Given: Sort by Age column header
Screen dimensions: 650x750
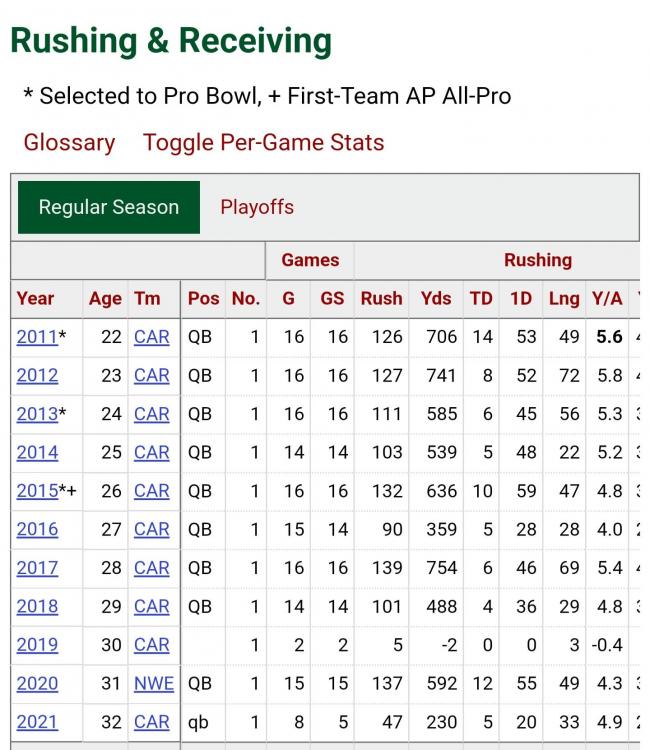Looking at the screenshot, I should coord(105,298).
